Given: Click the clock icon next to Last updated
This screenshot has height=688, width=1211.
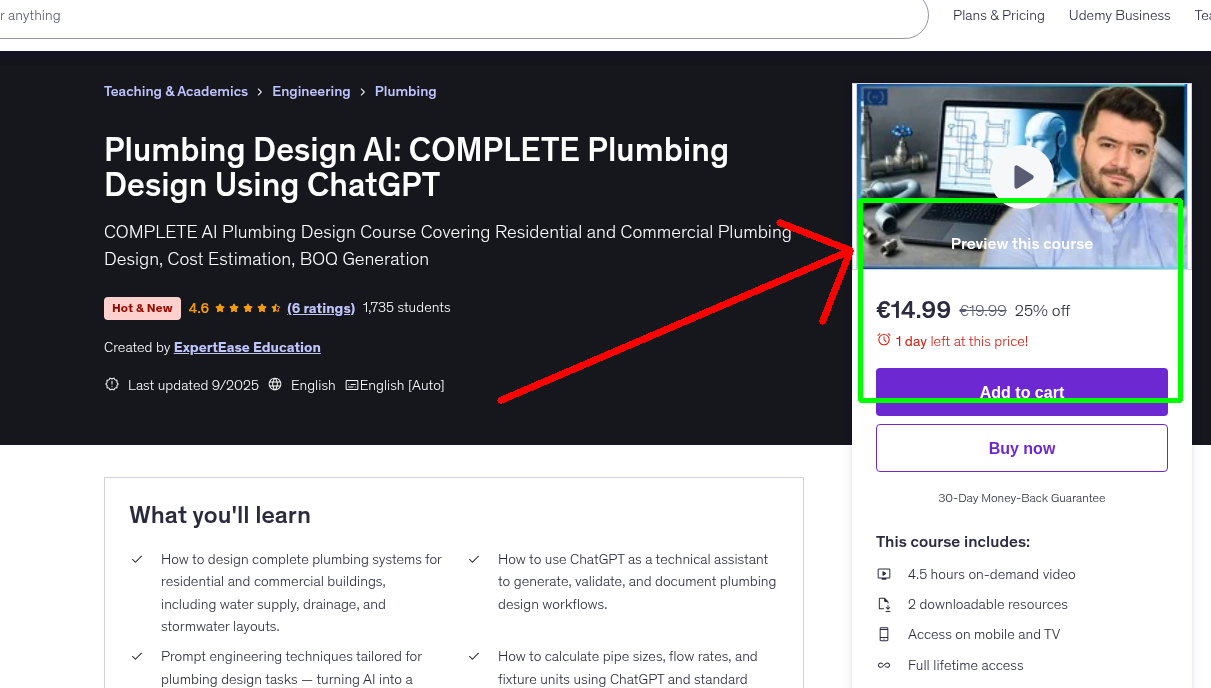Looking at the screenshot, I should 112,384.
